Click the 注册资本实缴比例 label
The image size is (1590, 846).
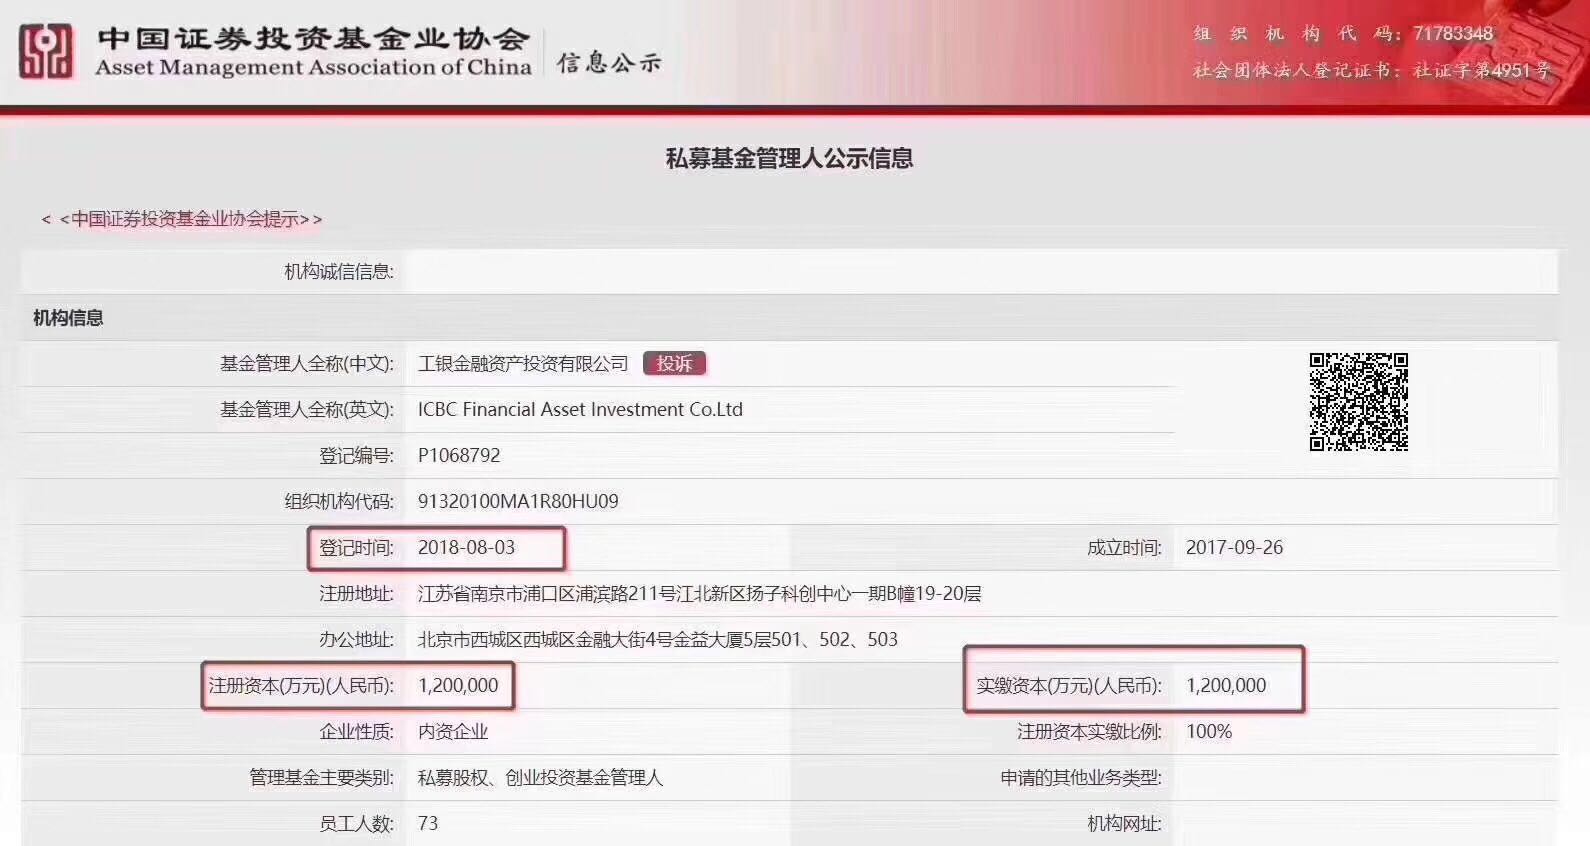pos(1090,731)
